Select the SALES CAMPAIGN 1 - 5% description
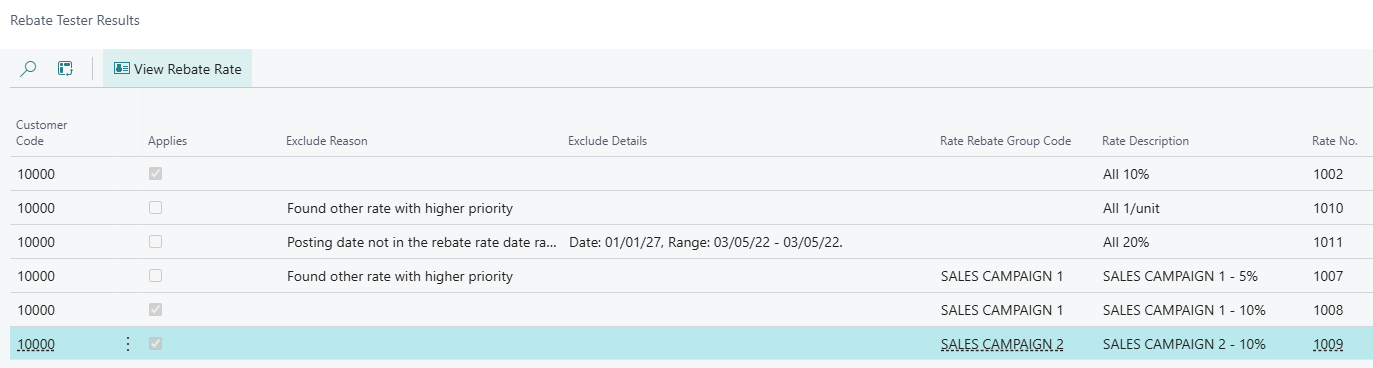This screenshot has height=368, width=1373. point(1181,276)
